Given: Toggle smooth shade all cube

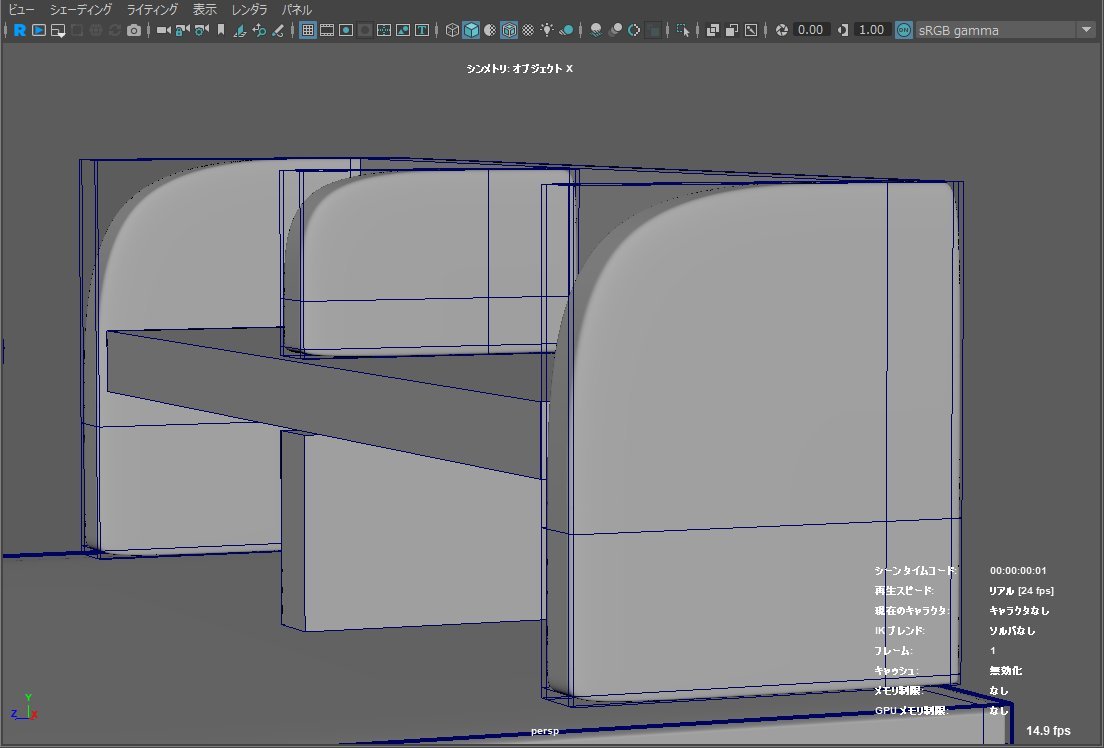Looking at the screenshot, I should click(x=471, y=30).
